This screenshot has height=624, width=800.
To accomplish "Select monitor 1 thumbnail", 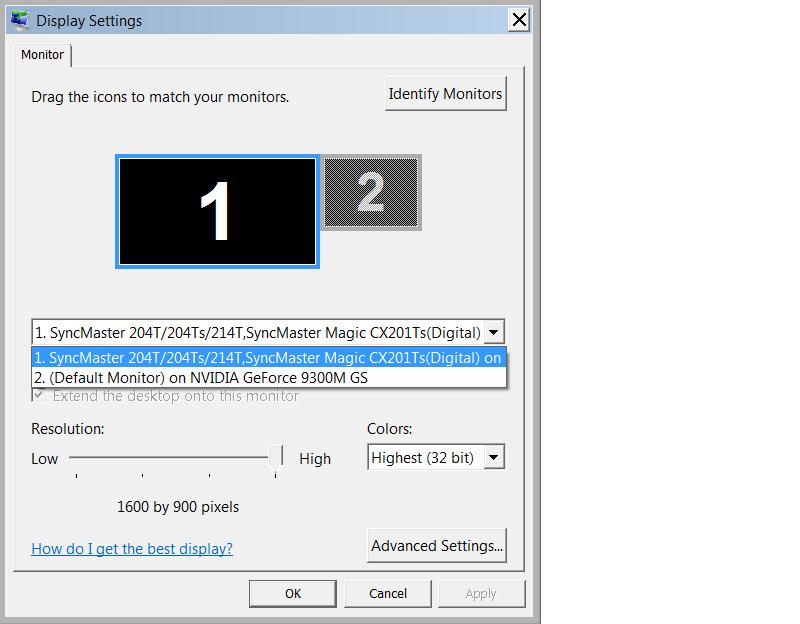I will 217,211.
